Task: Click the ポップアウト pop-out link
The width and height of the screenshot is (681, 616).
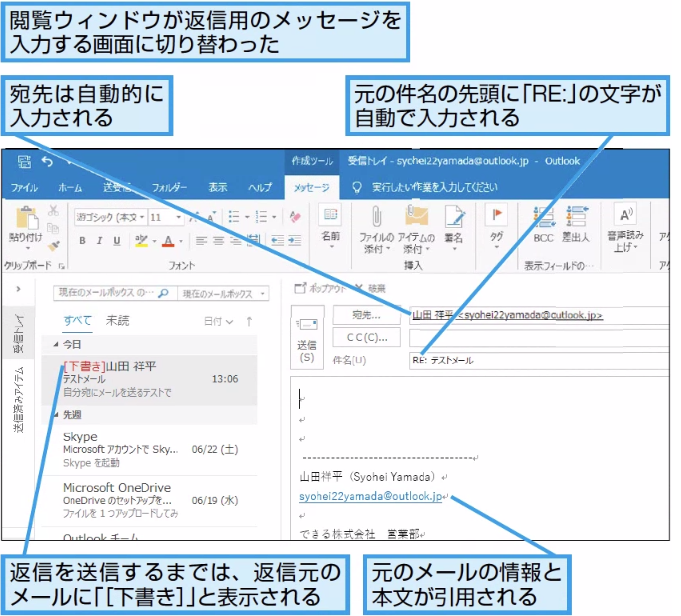Action: (320, 288)
